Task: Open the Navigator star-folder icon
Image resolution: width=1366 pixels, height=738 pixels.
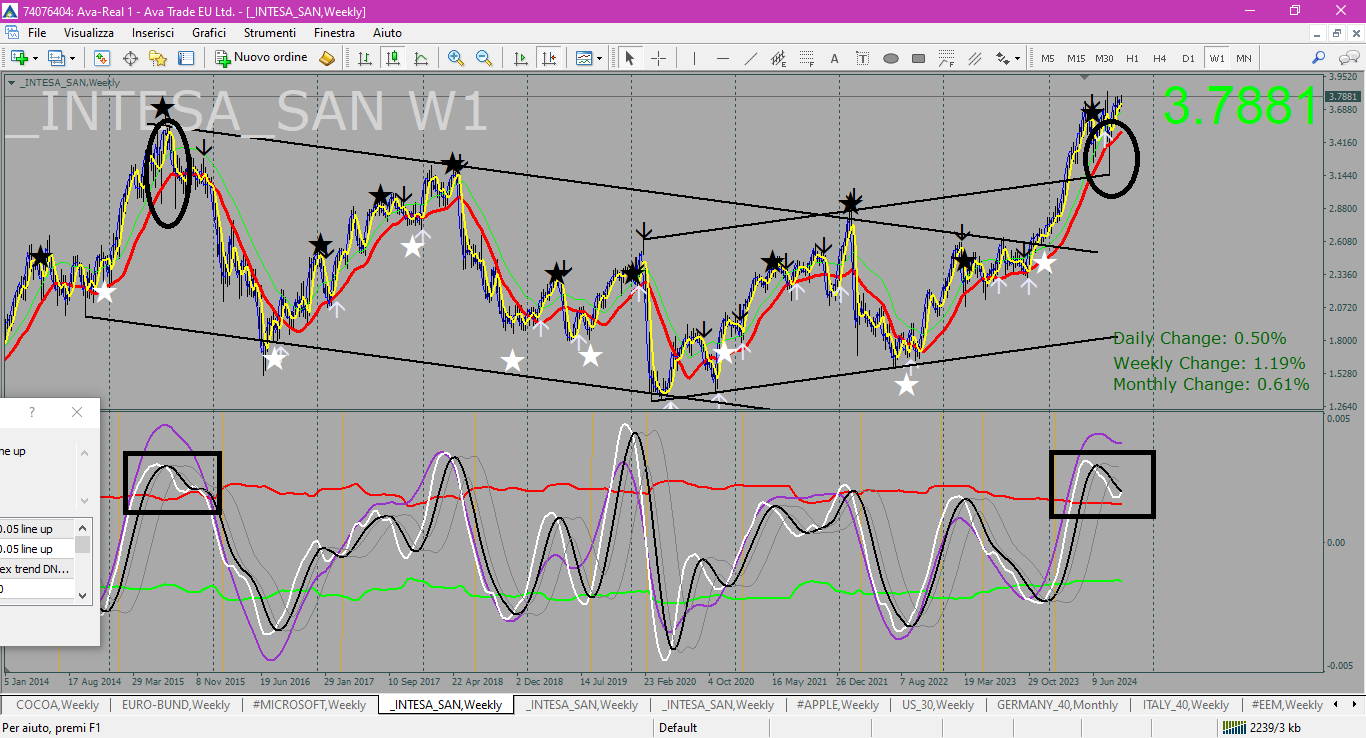Action: 157,58
